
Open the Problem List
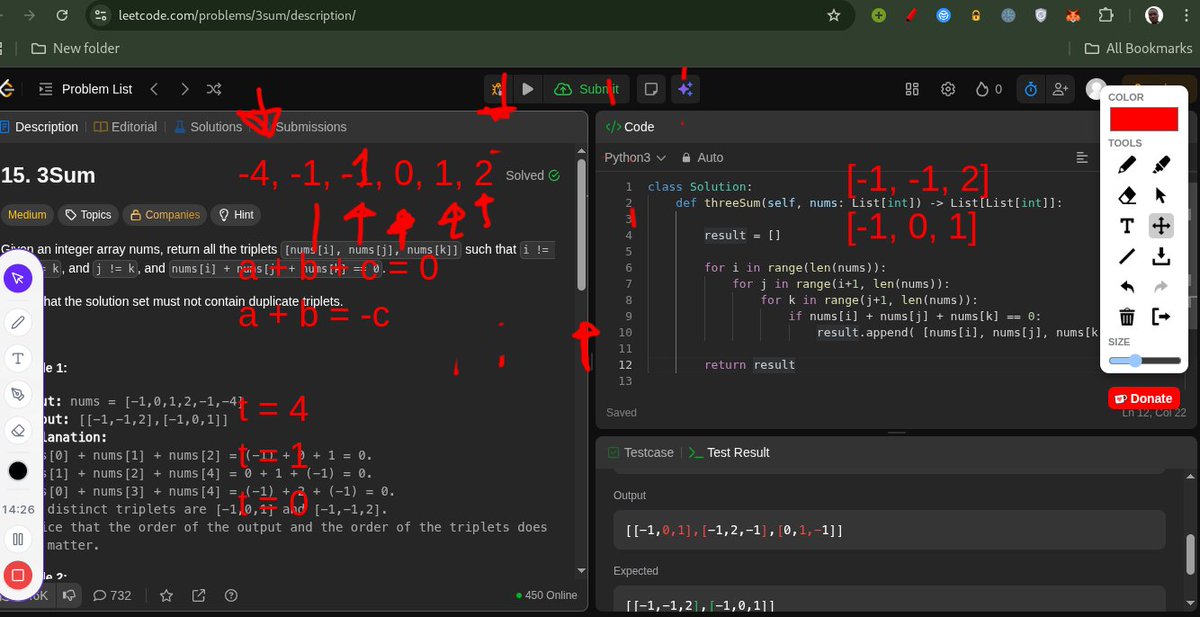click(85, 89)
